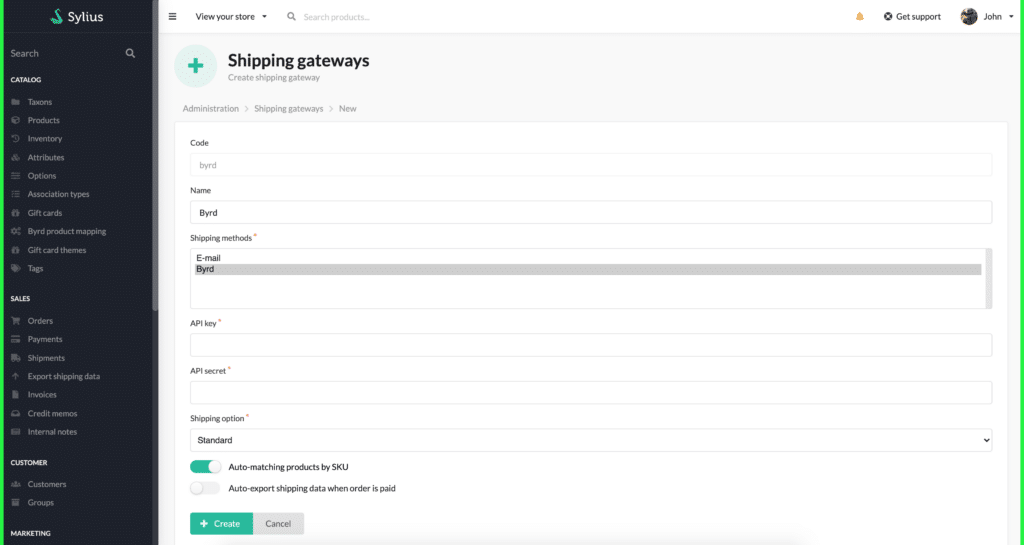
Task: Click the Byrd product mapping cogs icon
Action: point(16,231)
